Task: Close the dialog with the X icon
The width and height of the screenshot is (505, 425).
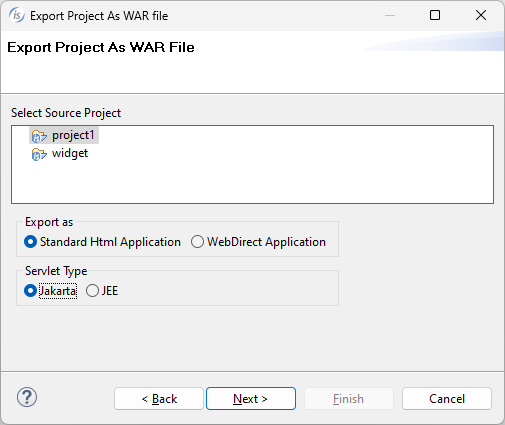Action: [x=481, y=15]
